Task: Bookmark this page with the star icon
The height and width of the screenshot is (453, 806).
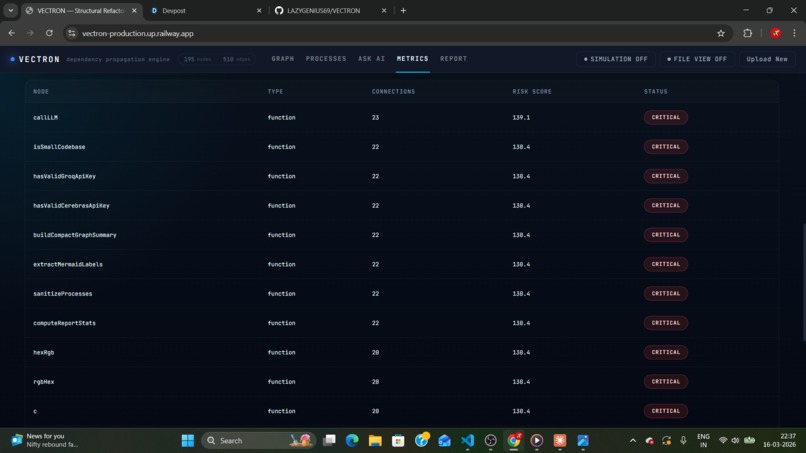Action: [x=721, y=33]
